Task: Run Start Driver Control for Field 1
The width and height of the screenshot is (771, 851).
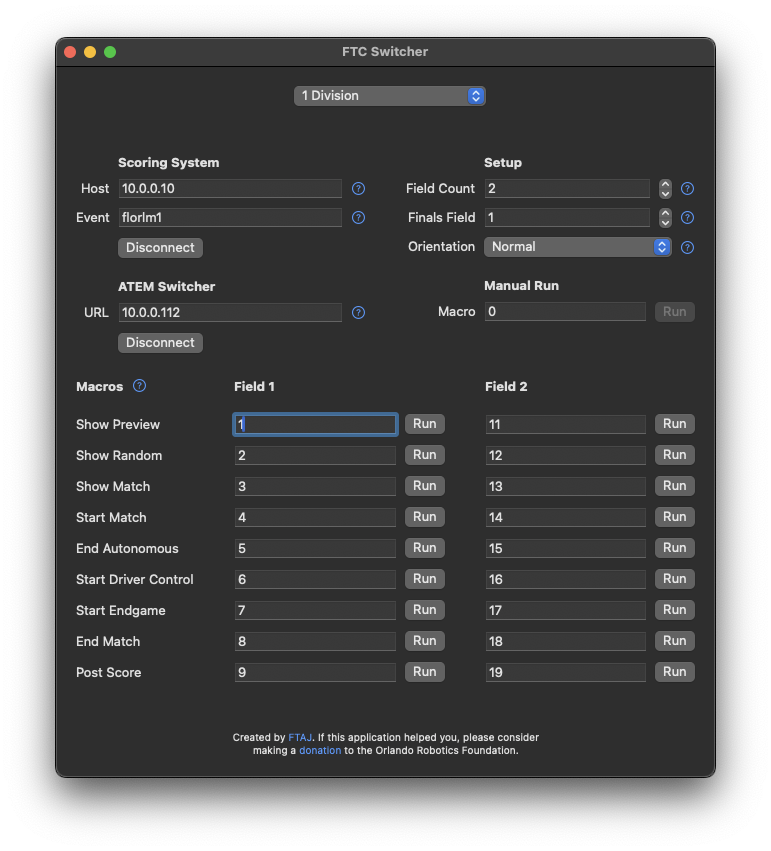Action: coord(424,579)
